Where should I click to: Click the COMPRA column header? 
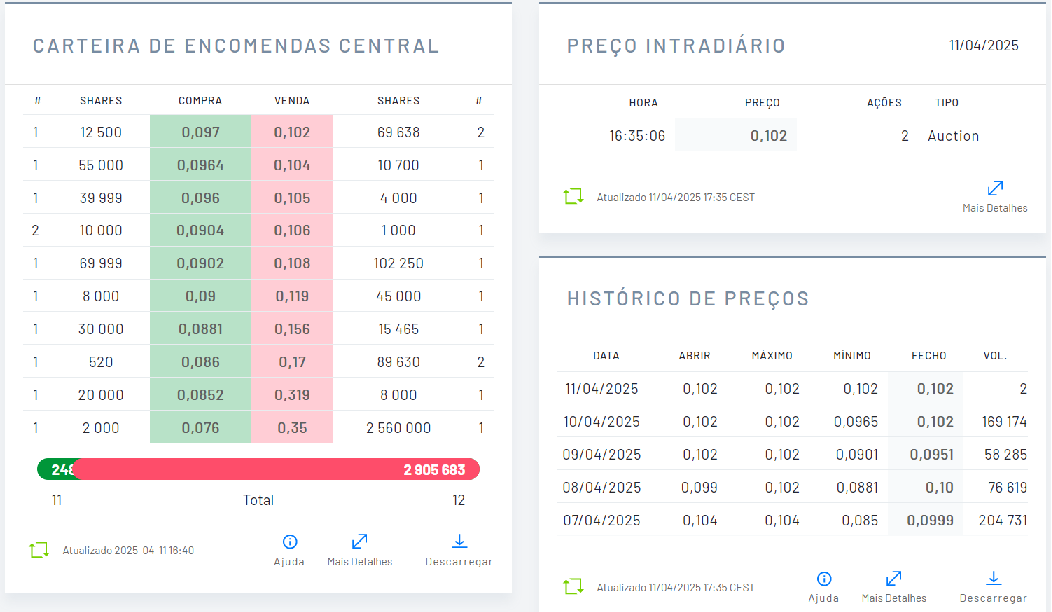coord(200,101)
